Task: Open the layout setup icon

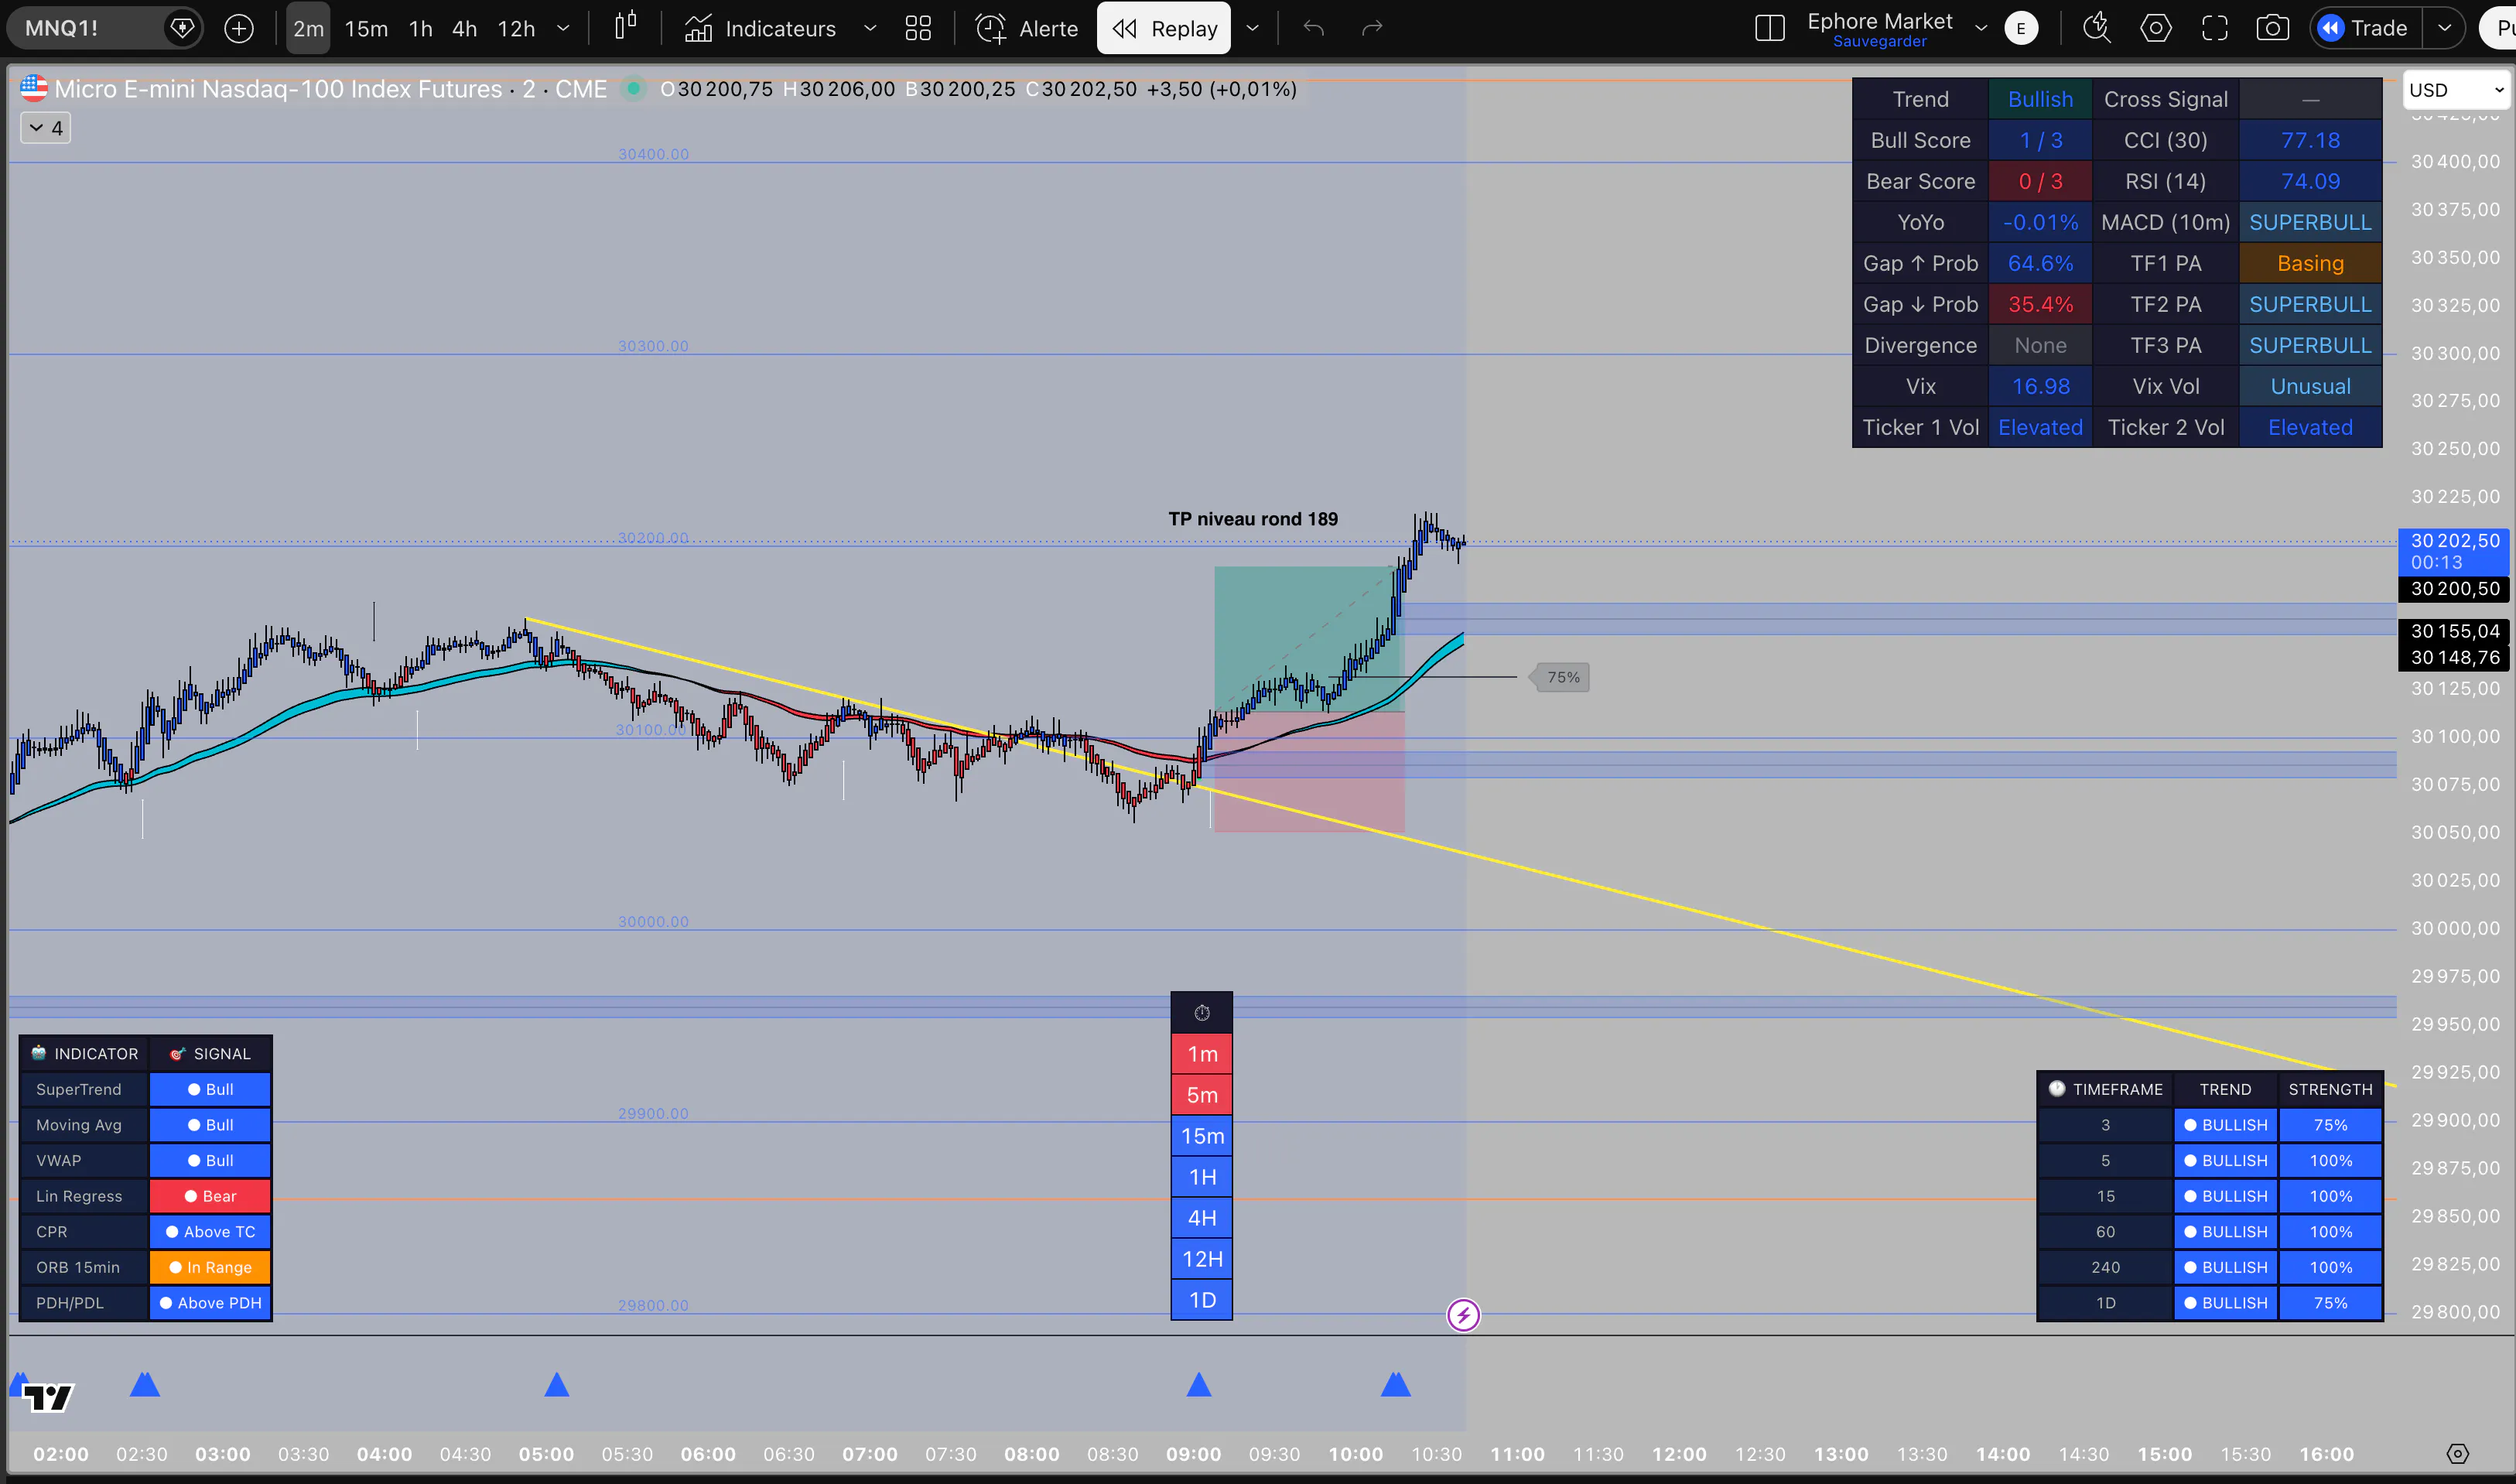Action: point(1770,28)
